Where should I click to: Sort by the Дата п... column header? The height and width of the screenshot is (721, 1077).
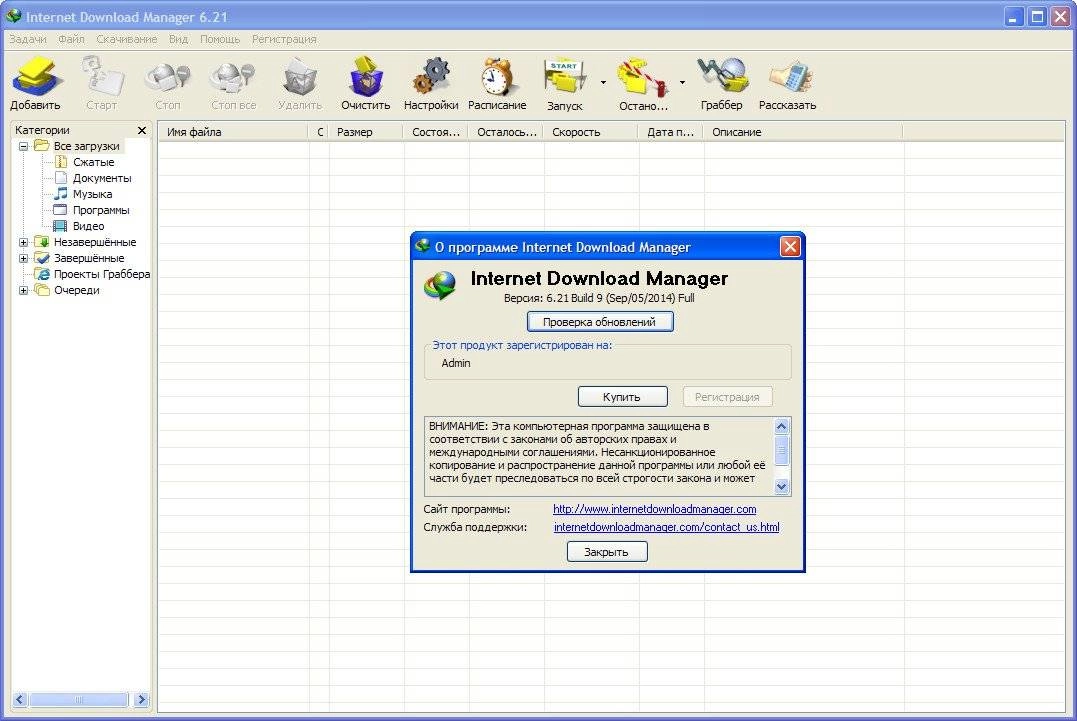[x=671, y=132]
